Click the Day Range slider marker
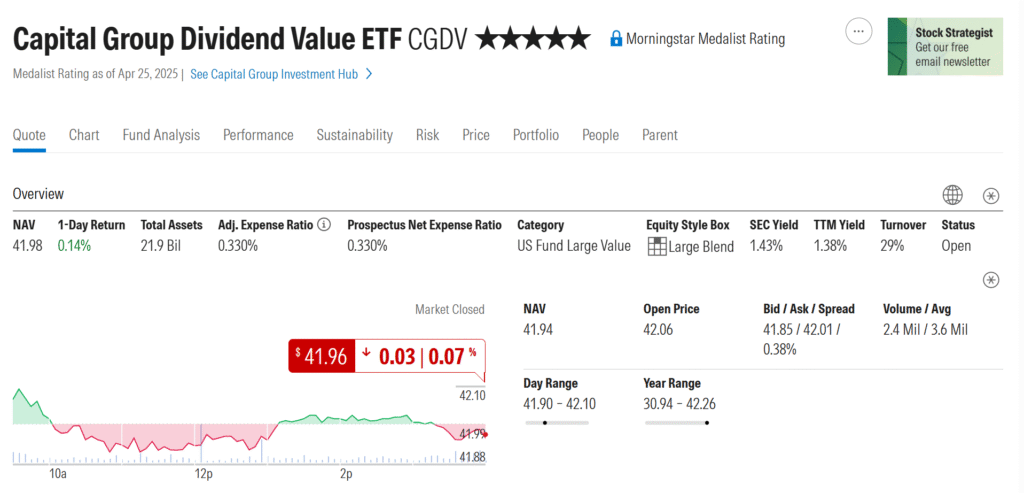 tap(545, 423)
